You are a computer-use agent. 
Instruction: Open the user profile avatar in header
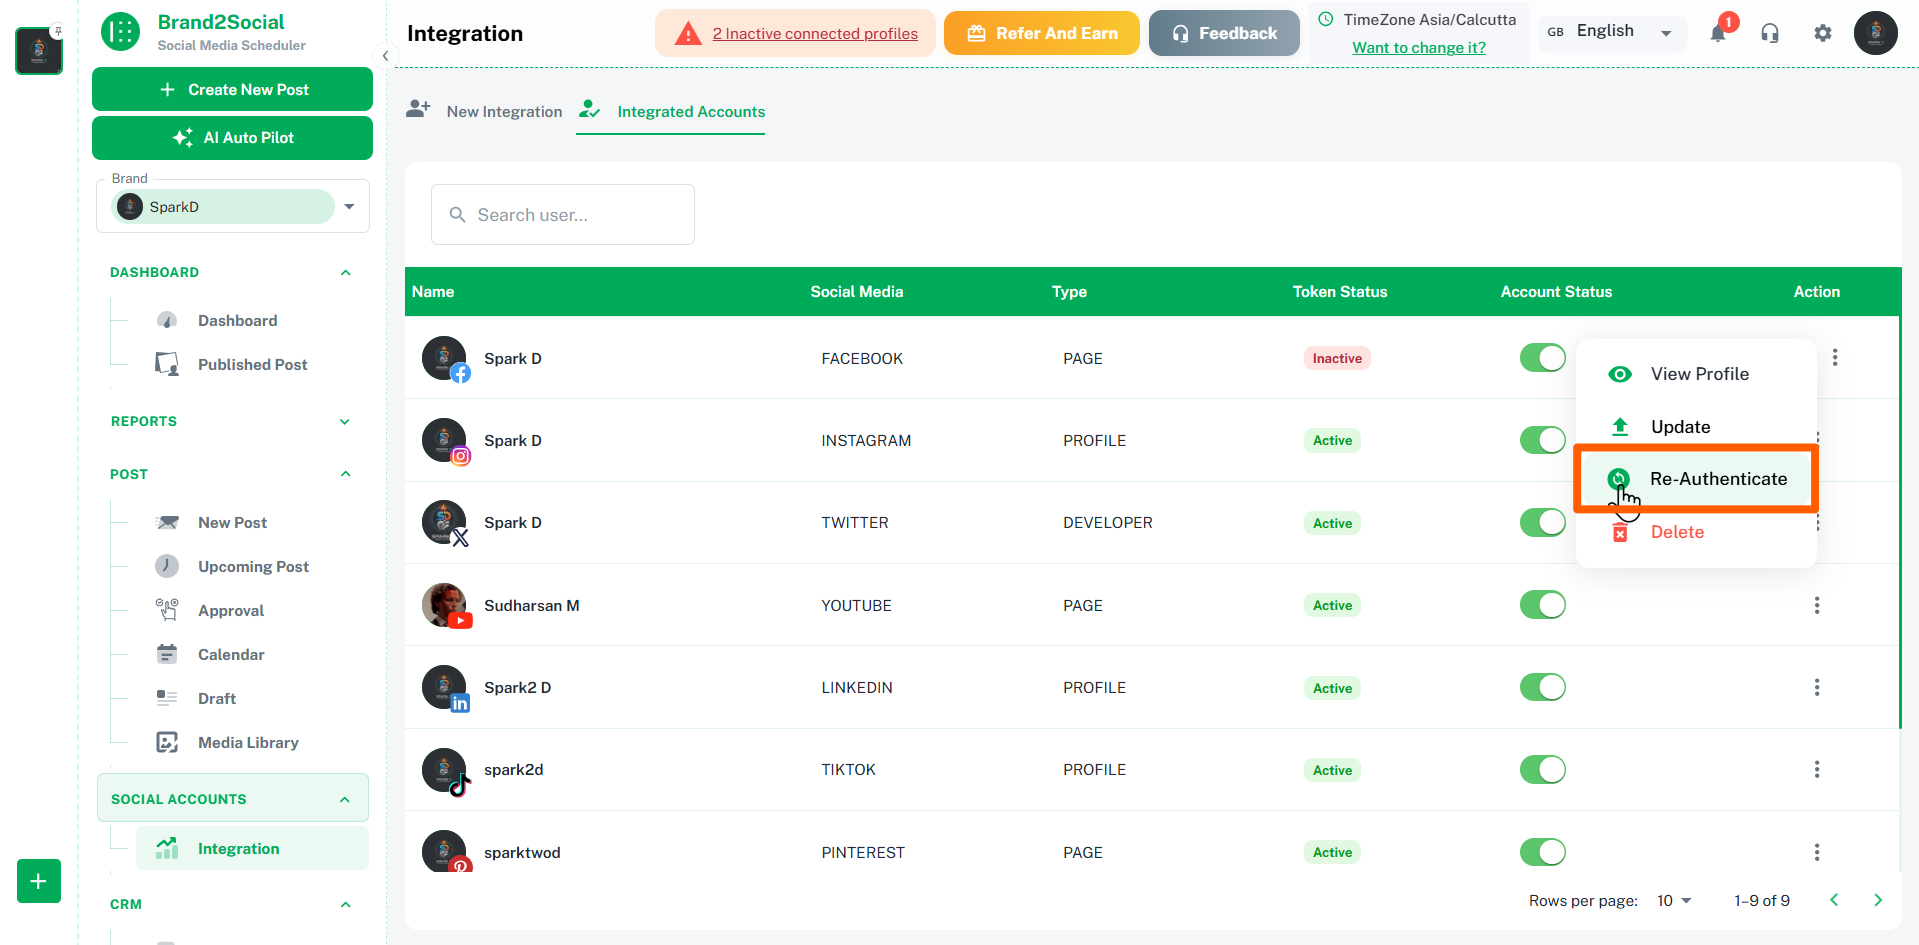pyautogui.click(x=1876, y=33)
